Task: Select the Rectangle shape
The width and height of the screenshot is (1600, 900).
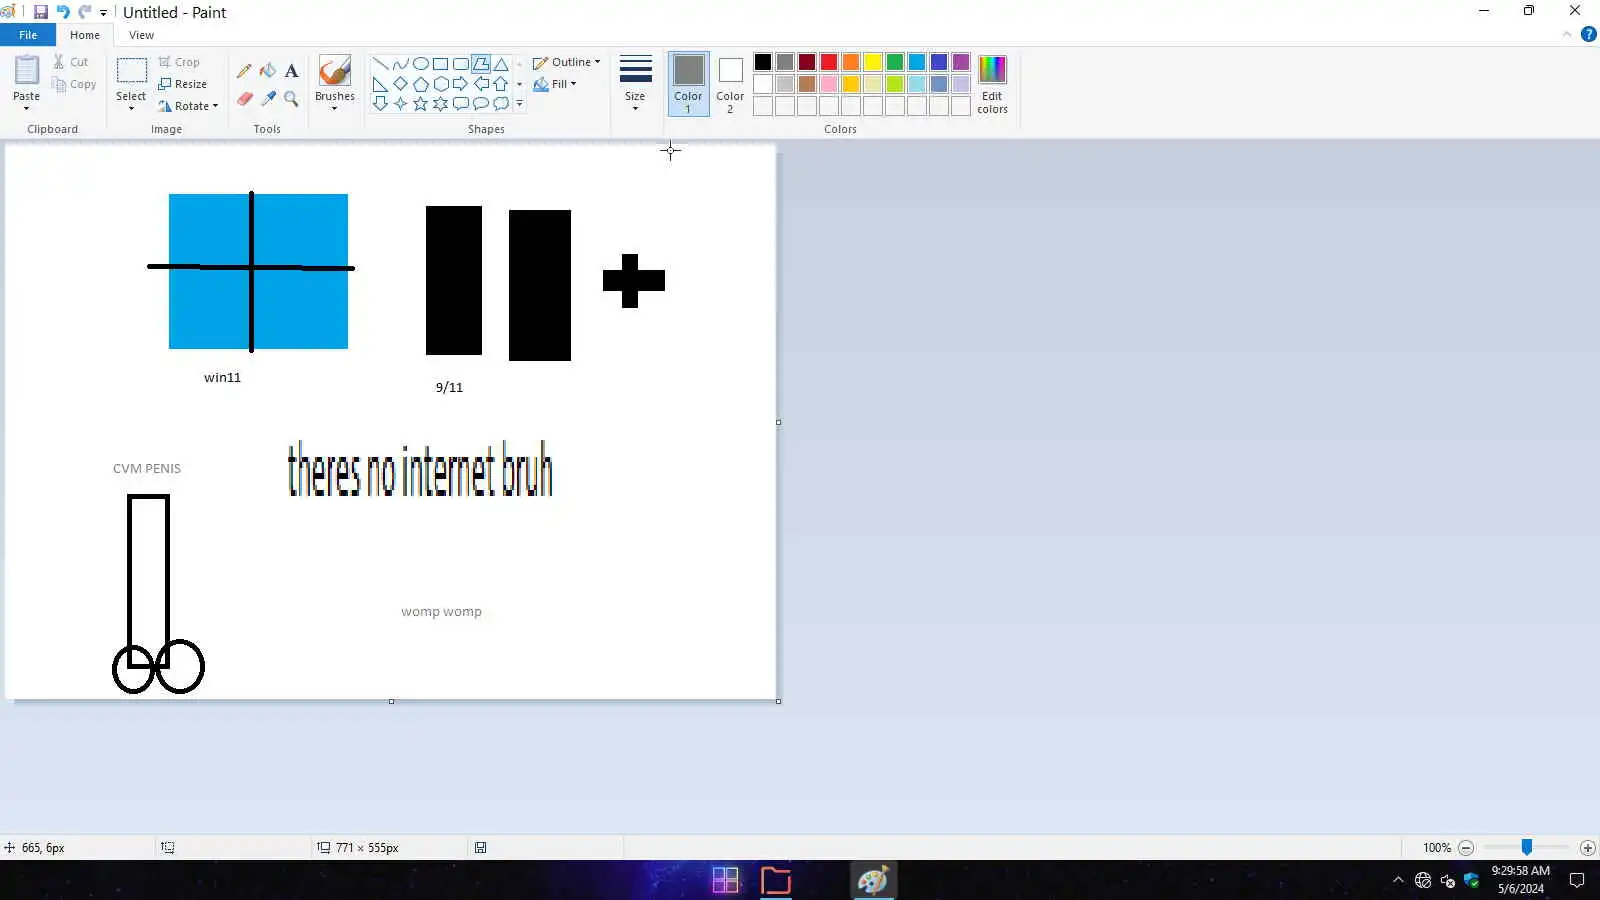Action: pos(440,64)
